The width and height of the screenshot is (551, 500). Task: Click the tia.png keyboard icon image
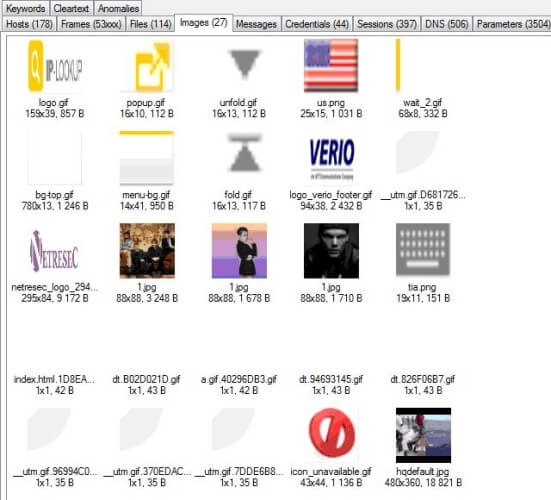423,249
